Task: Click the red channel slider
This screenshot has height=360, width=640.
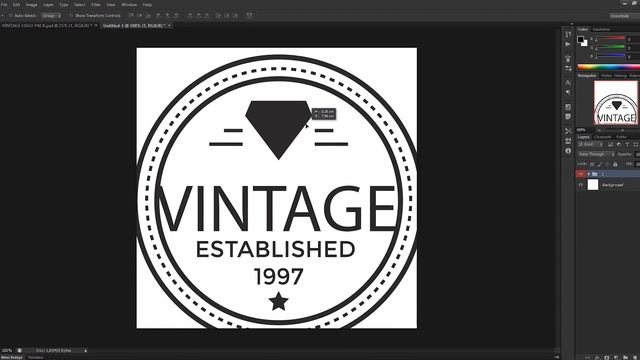Action: click(610, 39)
